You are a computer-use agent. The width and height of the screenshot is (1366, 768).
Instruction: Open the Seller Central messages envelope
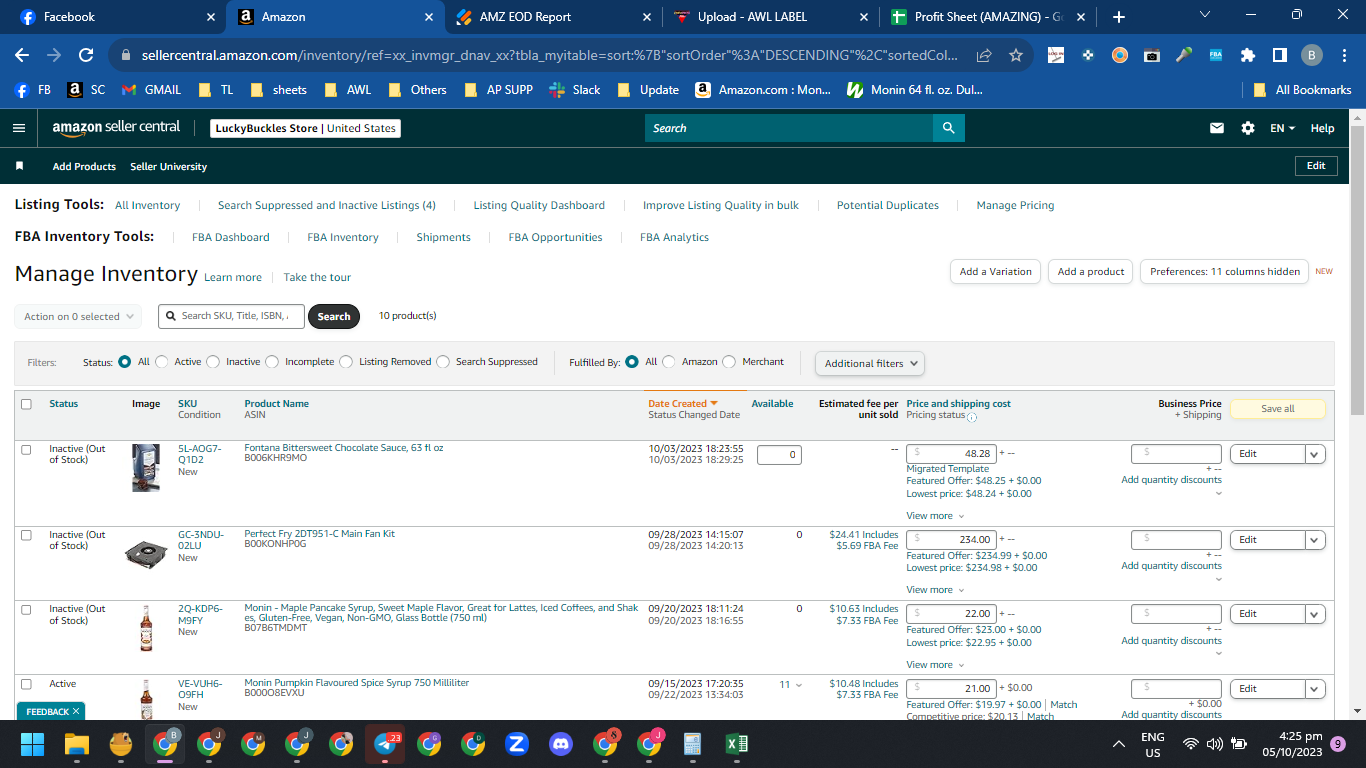tap(1217, 128)
